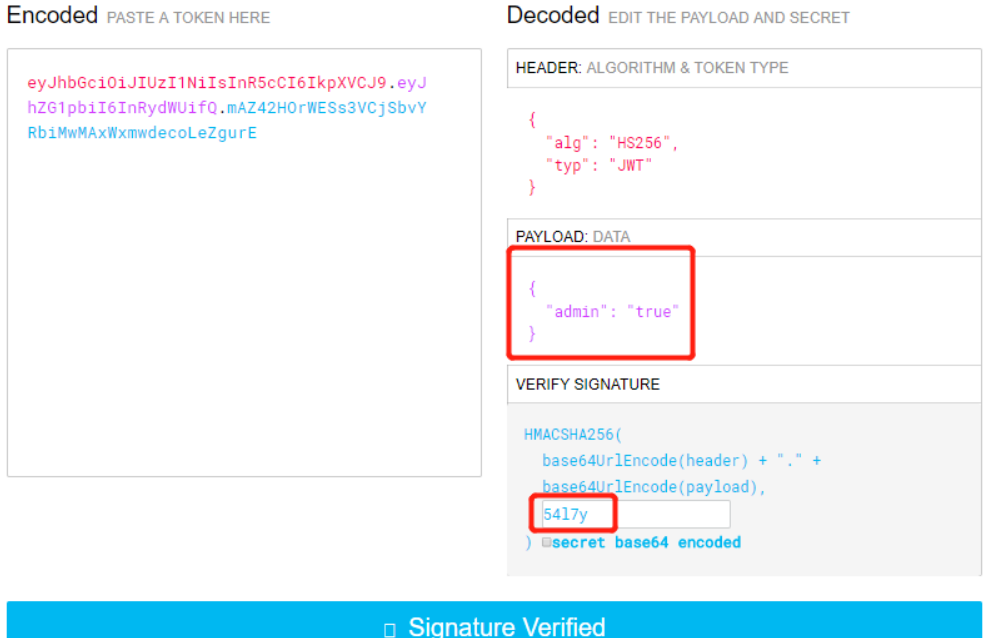987x638 pixels.
Task: Click the Decoded heading
Action: tap(553, 15)
